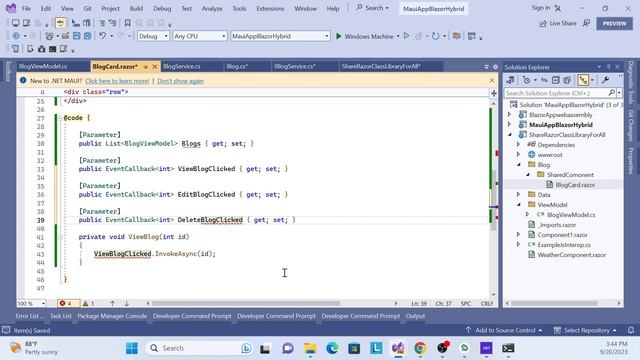
Task: Click Start Without Debugging outline play icon
Action: 407,36
